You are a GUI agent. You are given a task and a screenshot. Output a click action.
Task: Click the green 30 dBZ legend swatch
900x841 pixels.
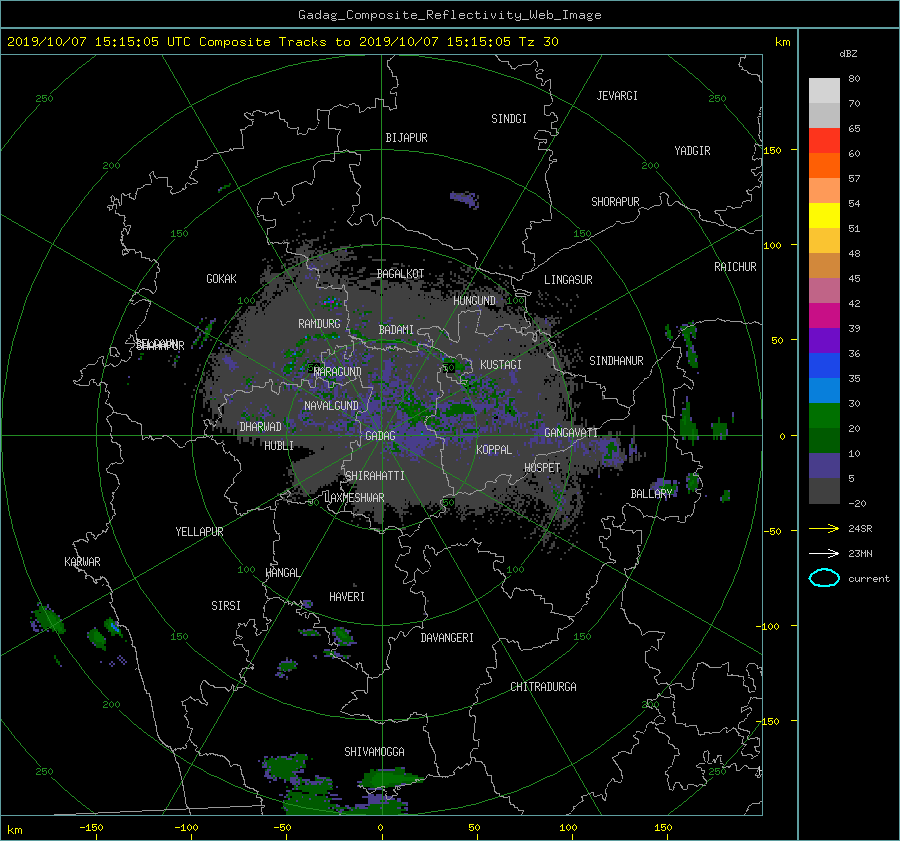click(824, 415)
